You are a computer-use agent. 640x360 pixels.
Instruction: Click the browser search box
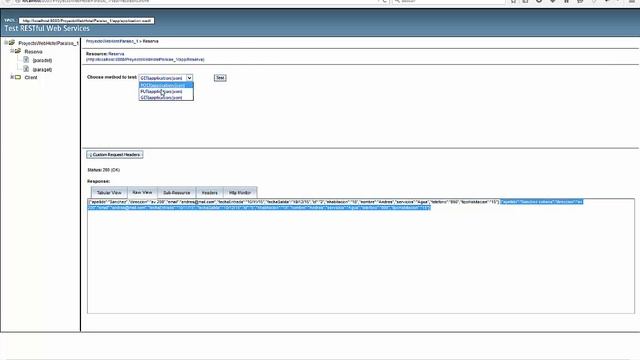coord(449,1)
